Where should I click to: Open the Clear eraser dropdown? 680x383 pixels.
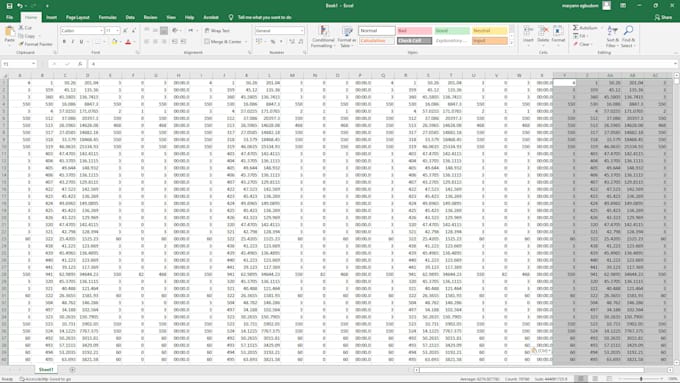582,44
